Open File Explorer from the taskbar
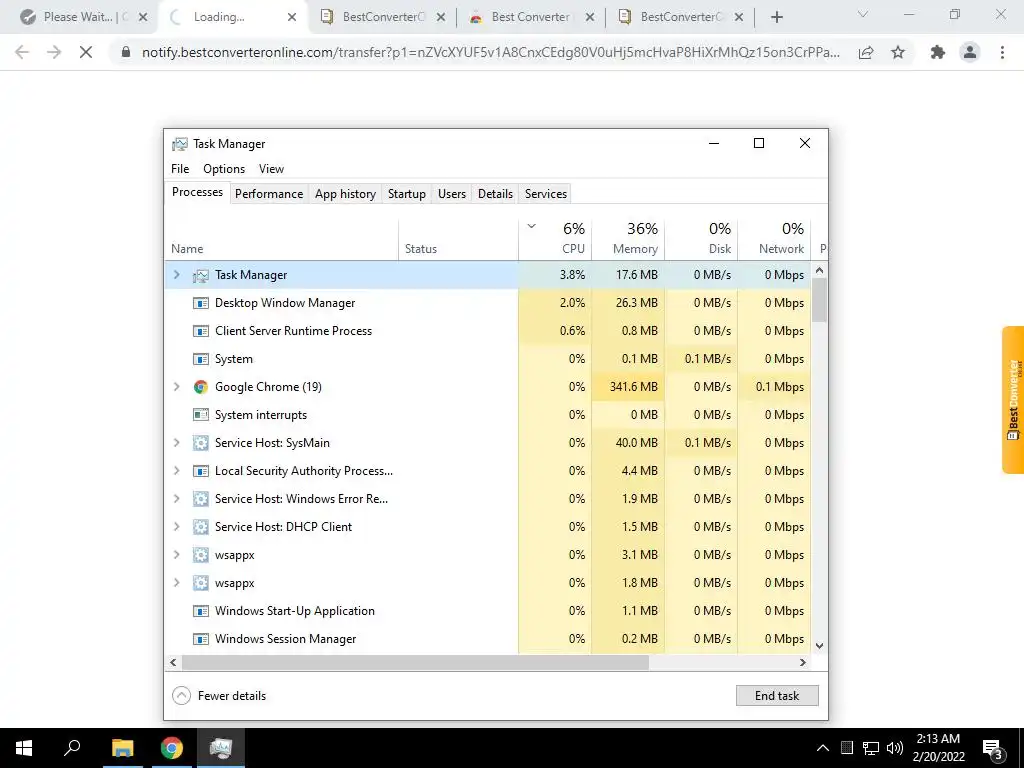The width and height of the screenshot is (1024, 768). (x=122, y=748)
